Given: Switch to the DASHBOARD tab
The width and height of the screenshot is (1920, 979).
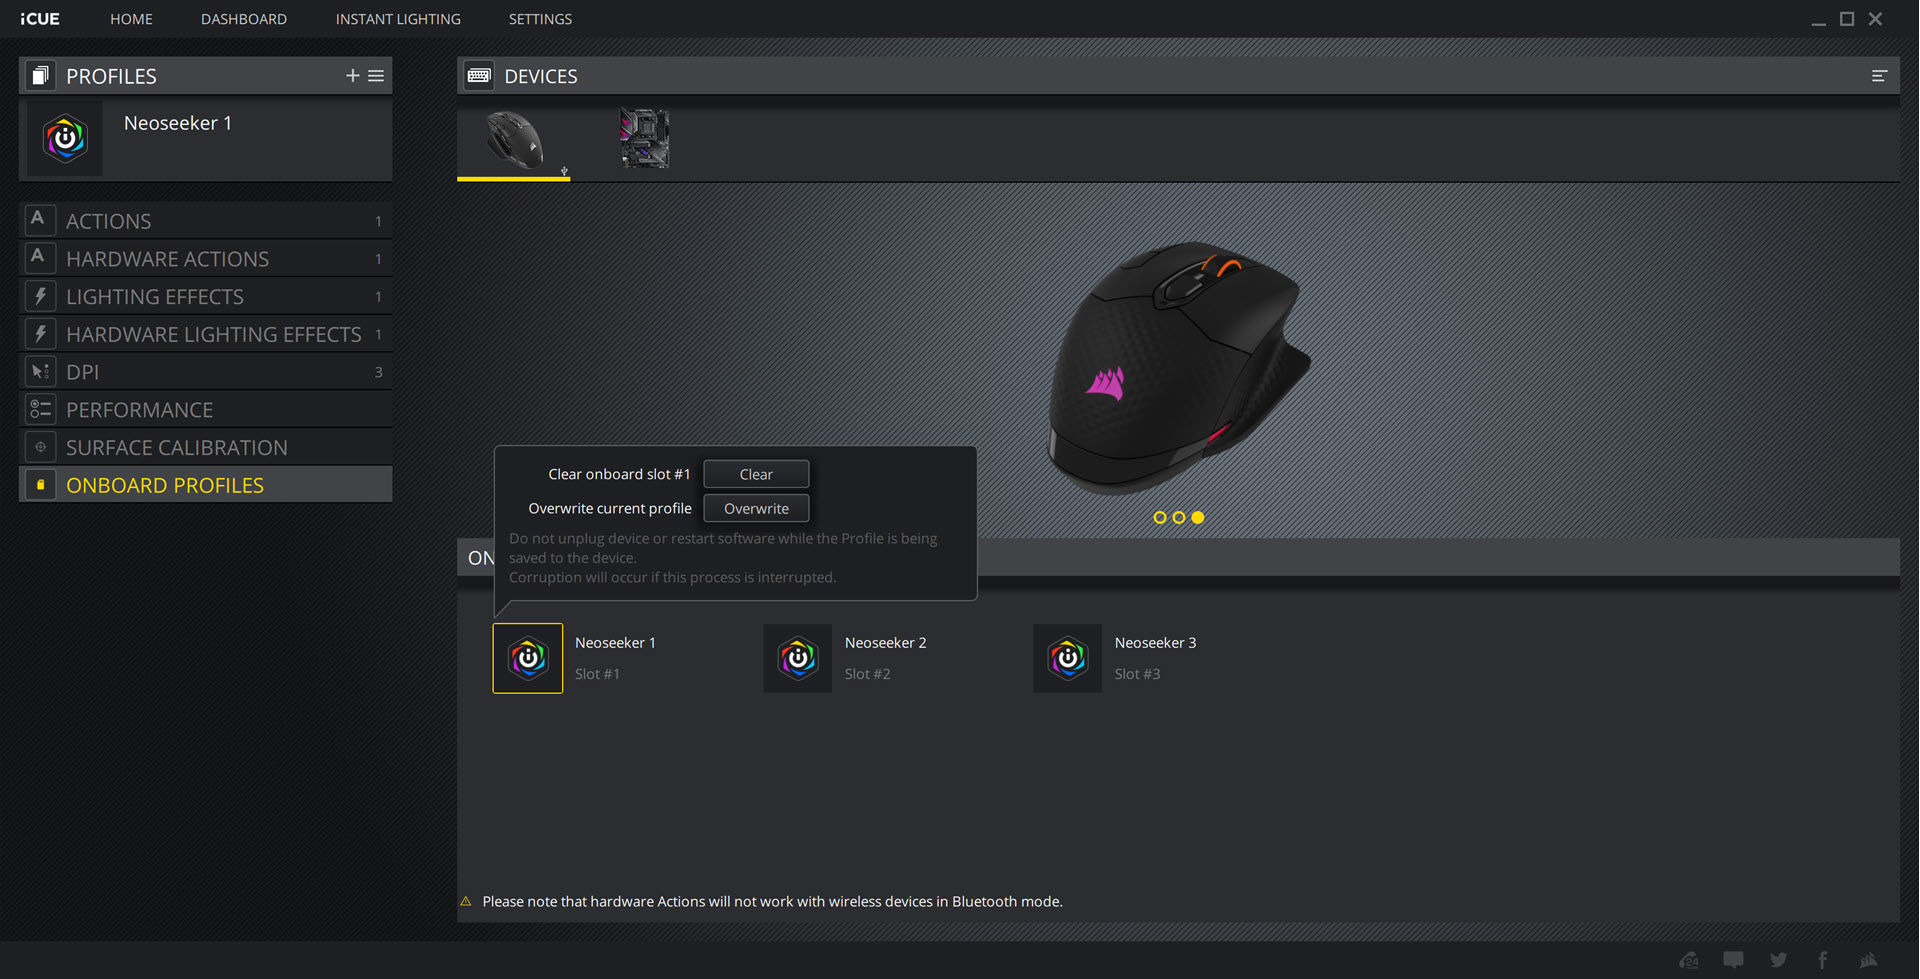Looking at the screenshot, I should coord(244,18).
